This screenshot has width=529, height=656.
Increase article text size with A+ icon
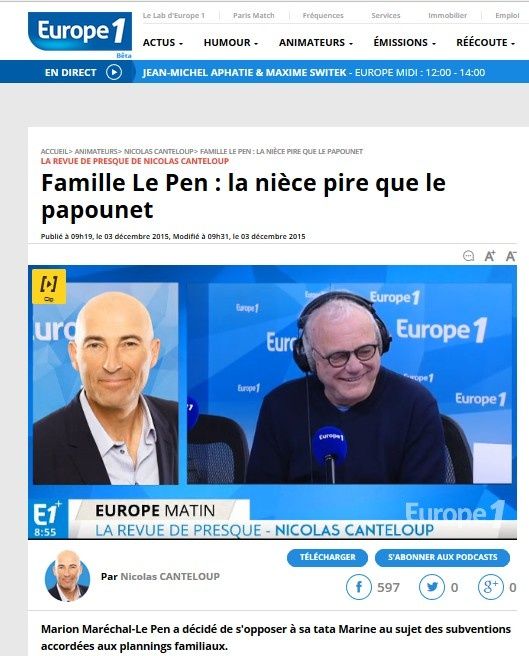point(490,255)
